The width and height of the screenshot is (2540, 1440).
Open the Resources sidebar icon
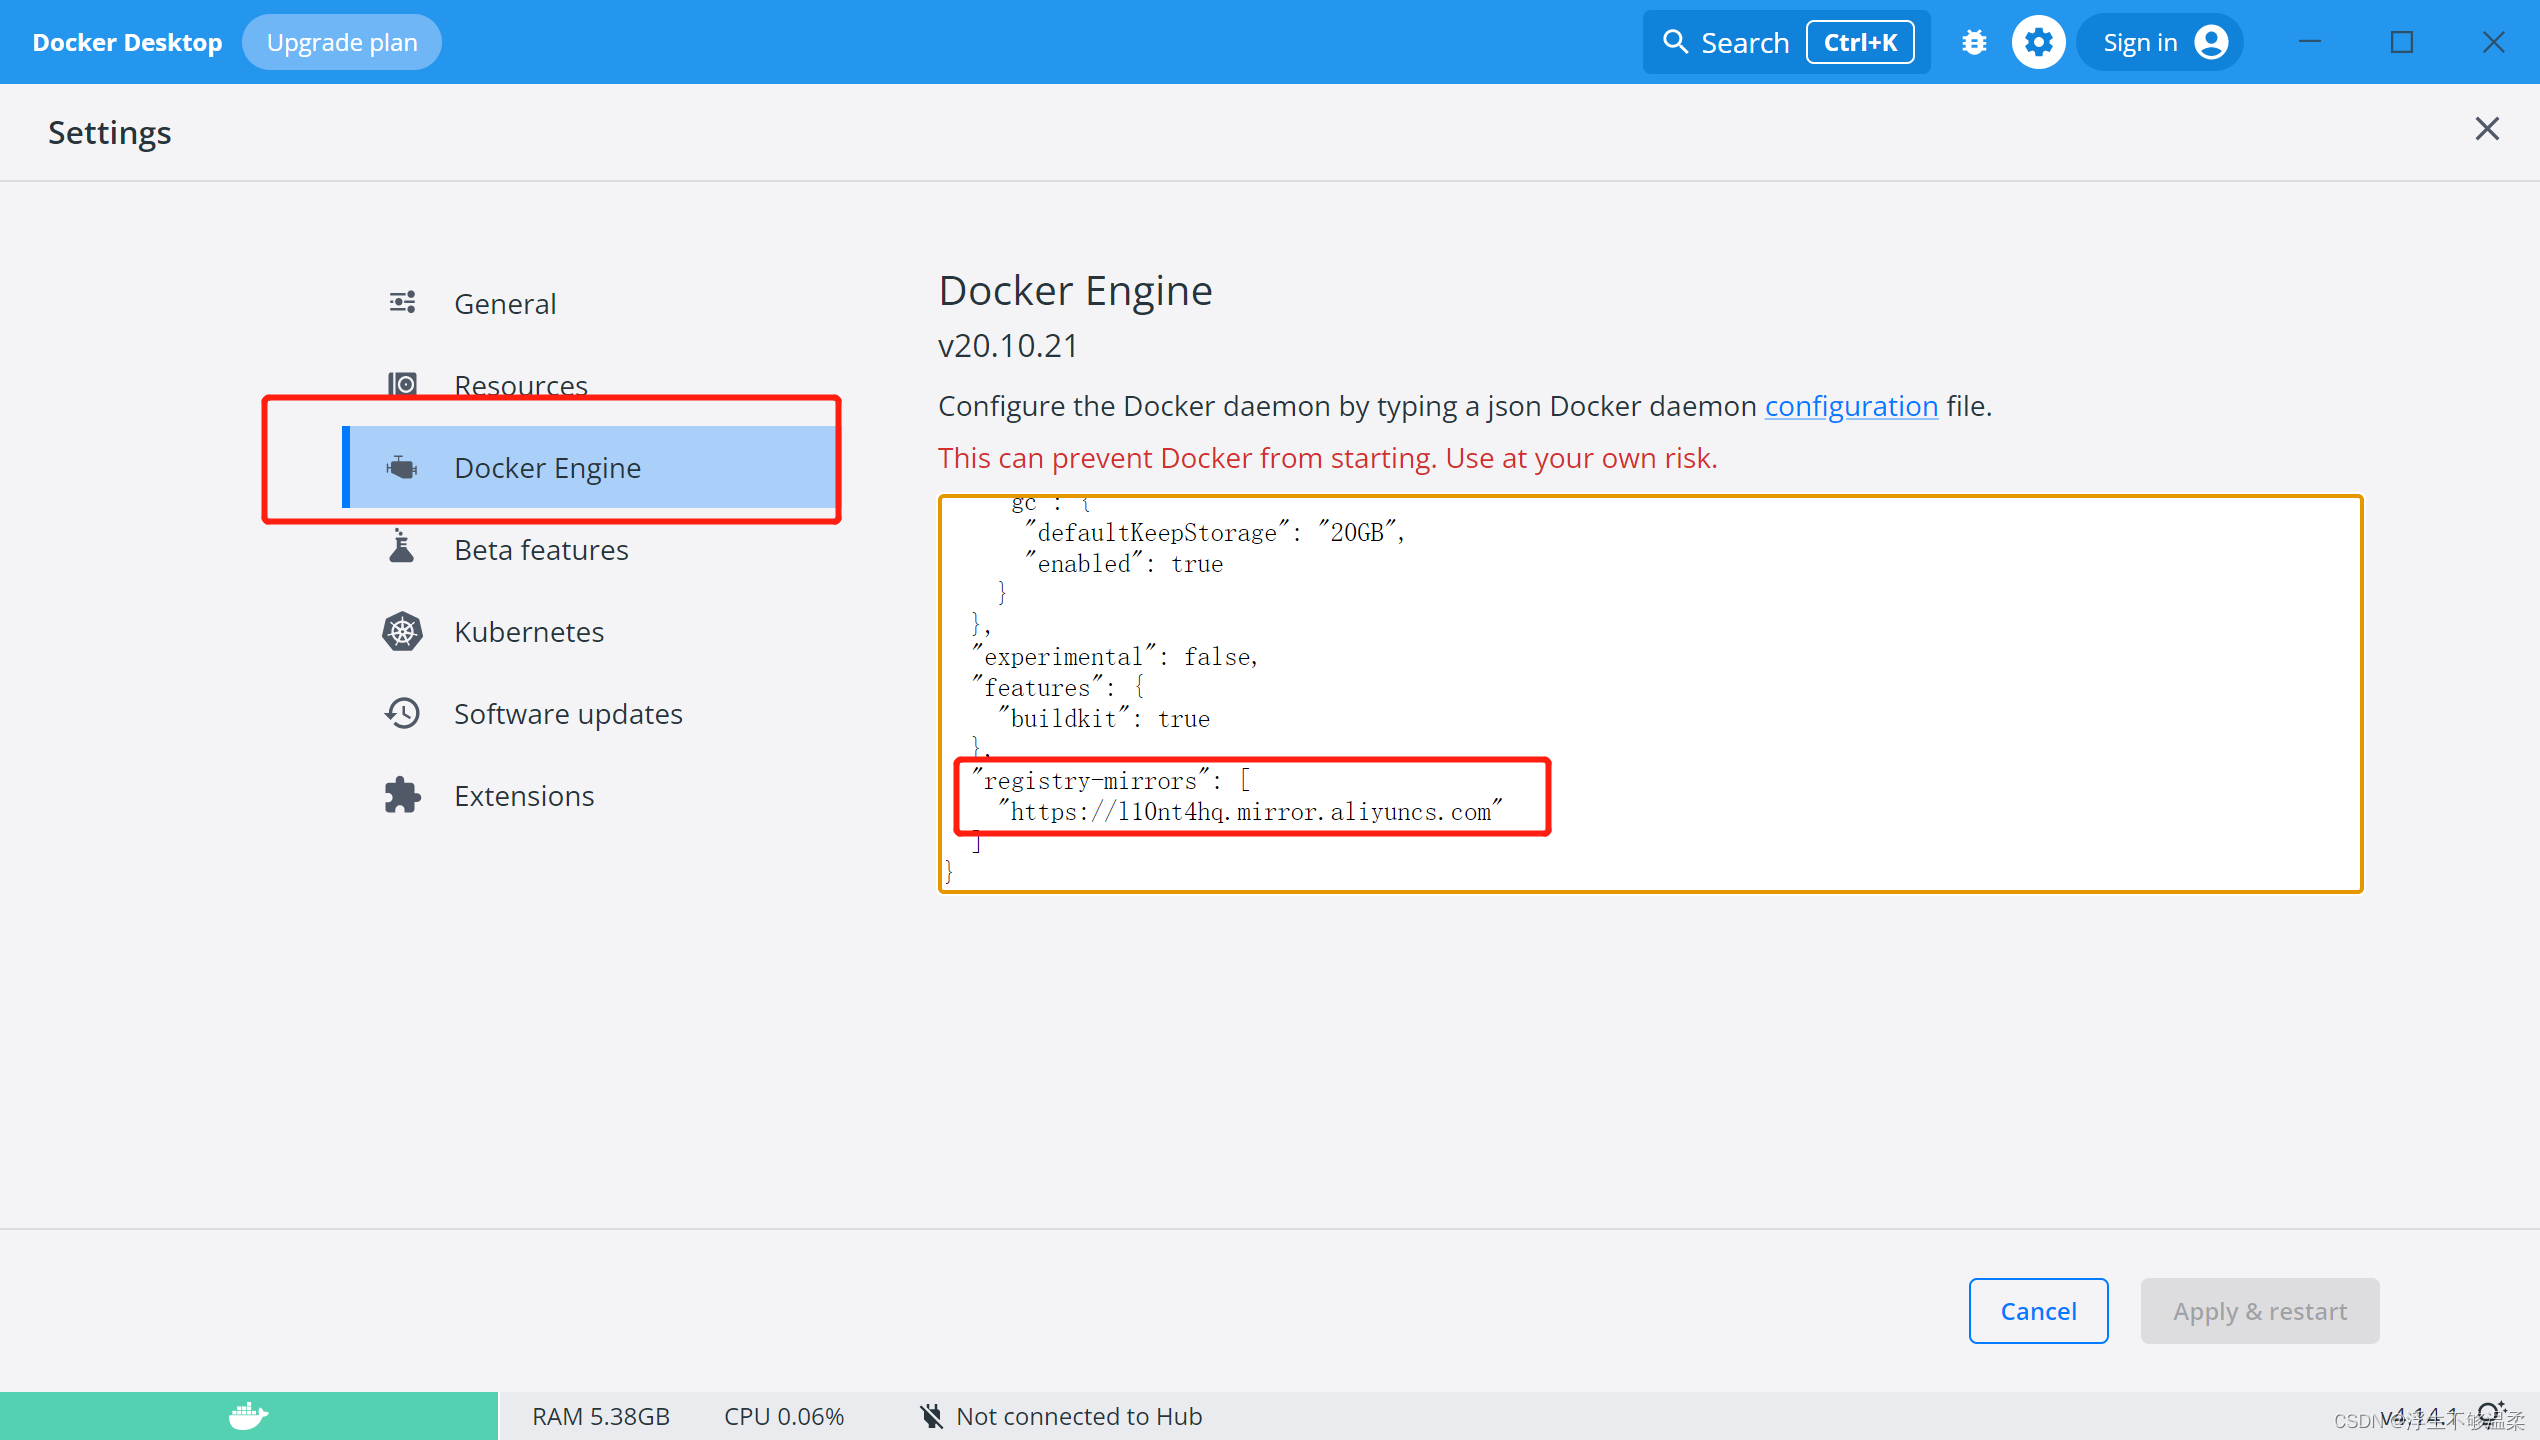tap(401, 384)
